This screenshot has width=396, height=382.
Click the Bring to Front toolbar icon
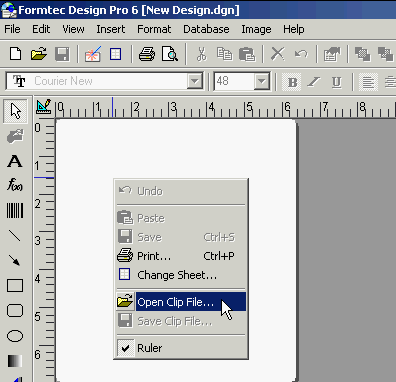pyautogui.click(x=363, y=54)
